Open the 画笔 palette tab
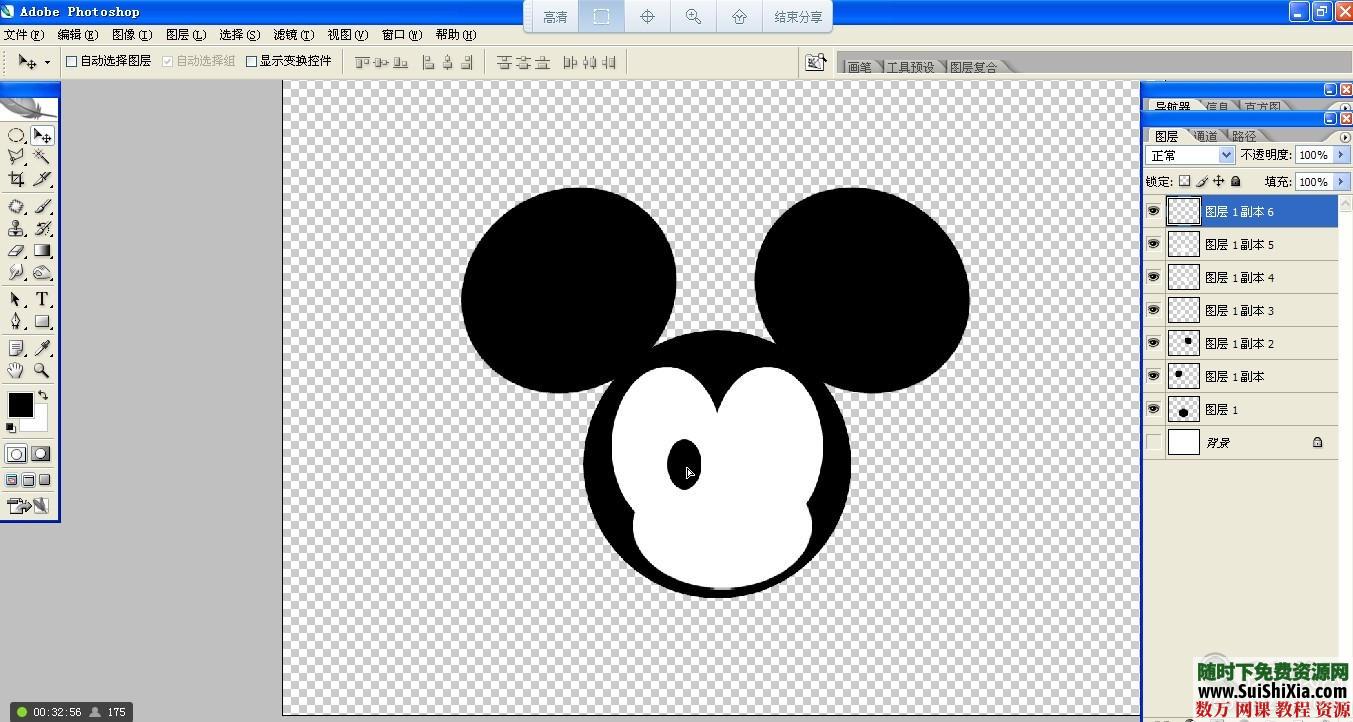This screenshot has height=722, width=1353. click(x=859, y=67)
